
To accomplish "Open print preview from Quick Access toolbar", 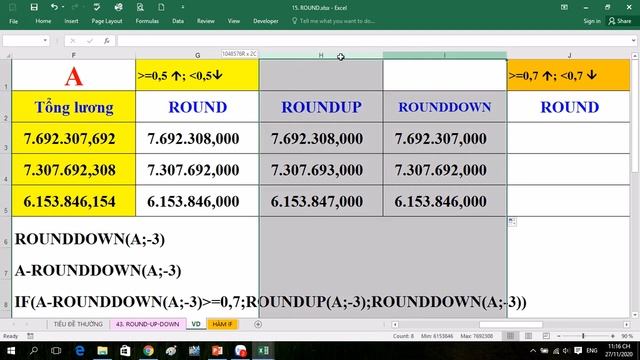I will (x=140, y=7).
